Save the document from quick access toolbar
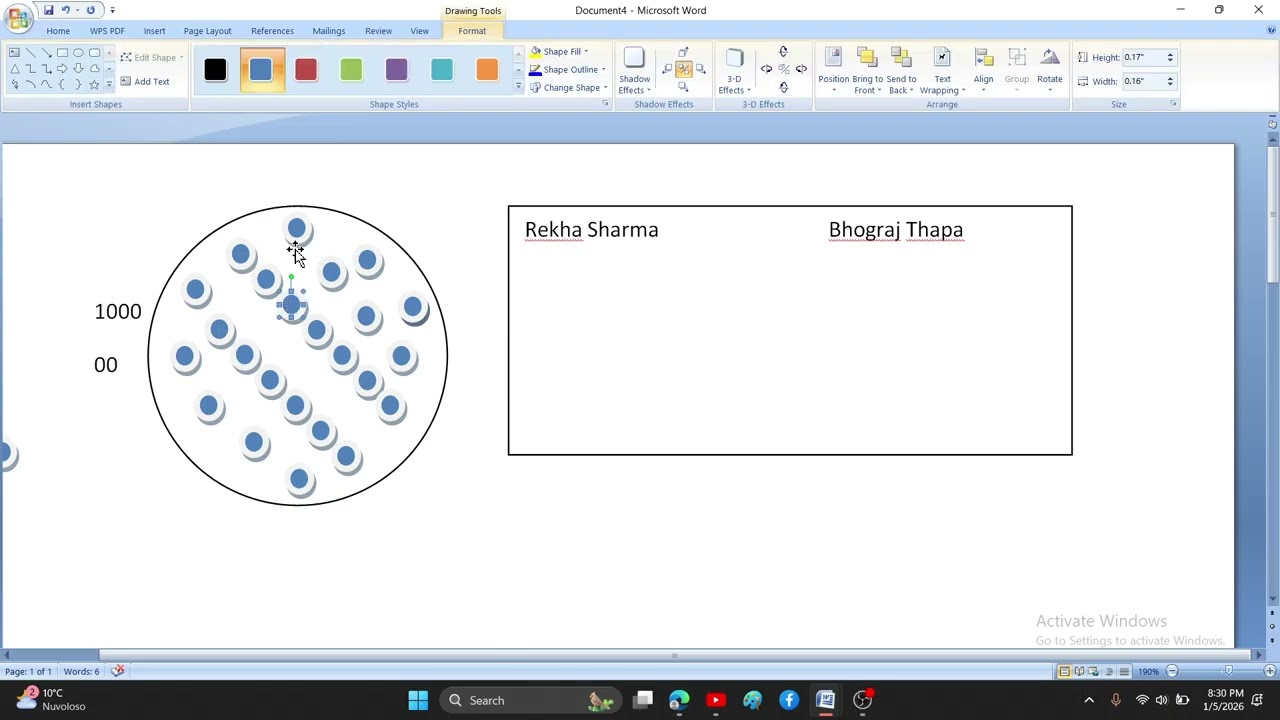 (48, 10)
